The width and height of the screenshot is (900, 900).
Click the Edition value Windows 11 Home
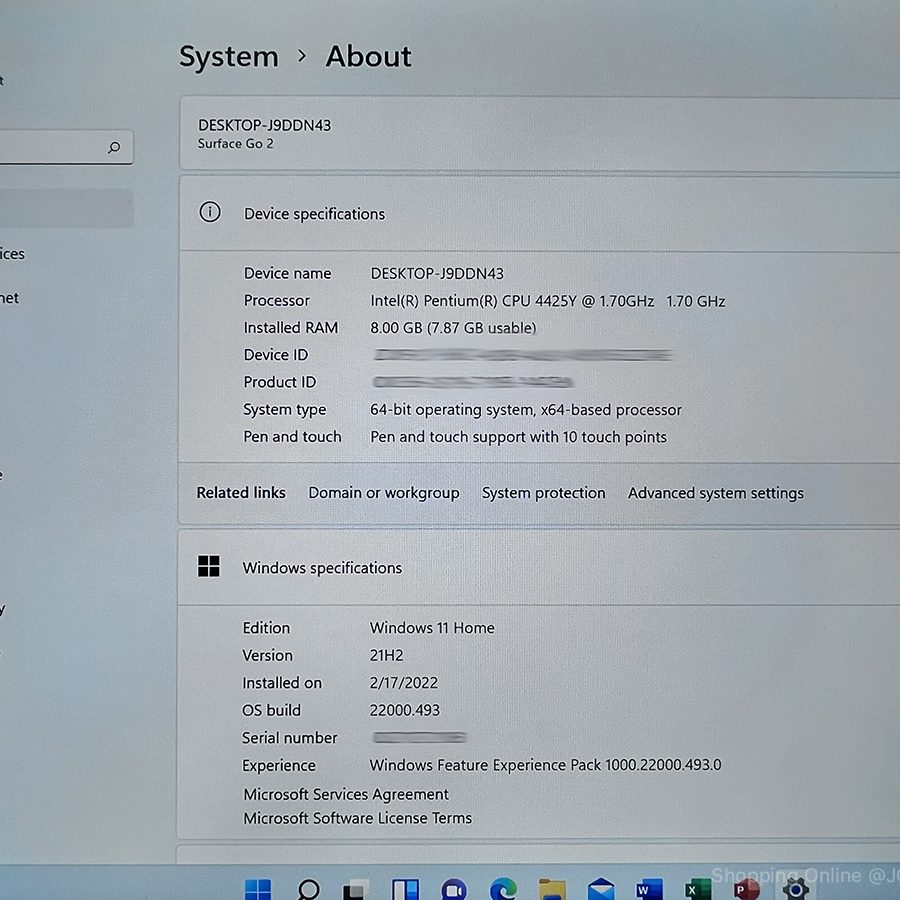[432, 628]
